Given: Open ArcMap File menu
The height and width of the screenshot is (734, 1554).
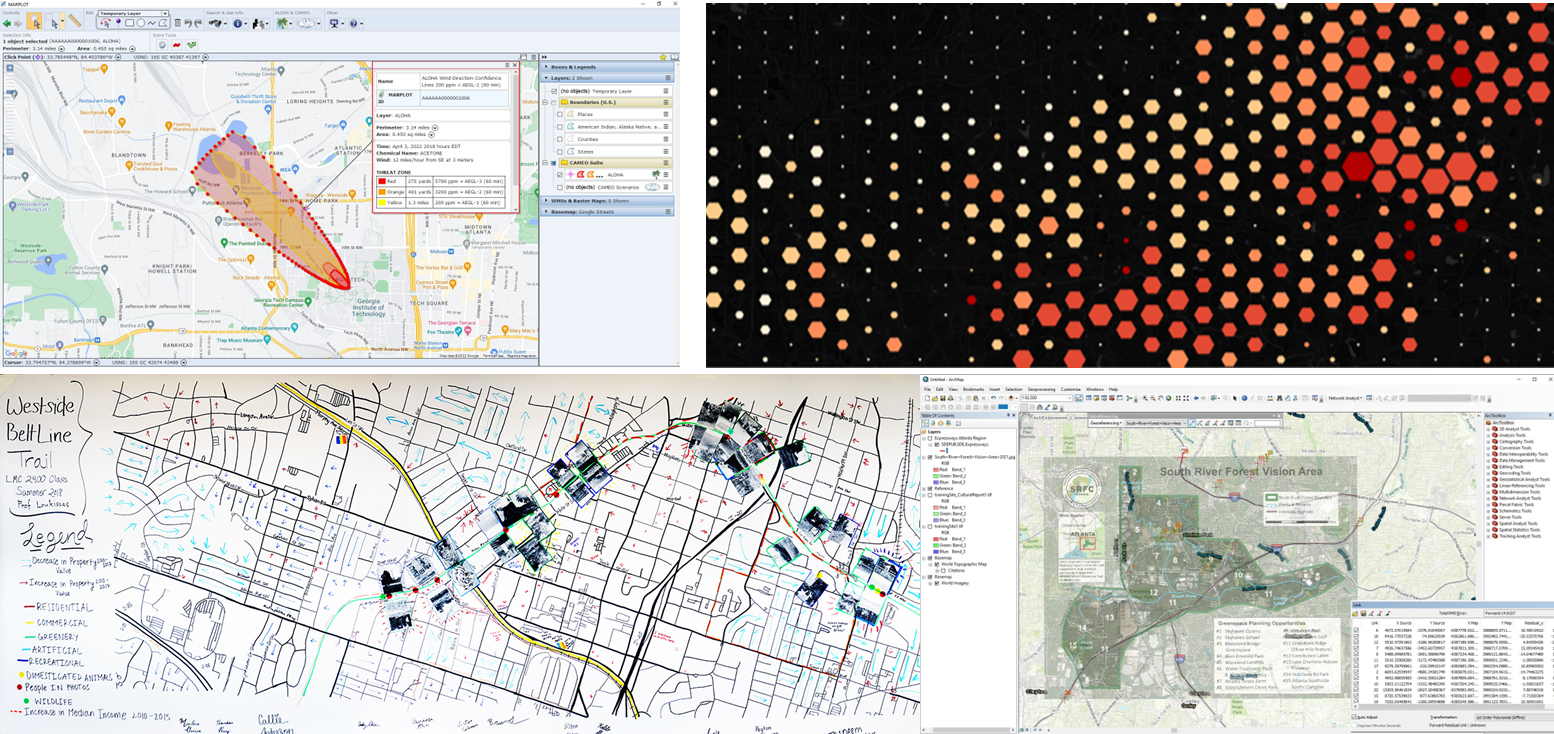Looking at the screenshot, I should 927,389.
